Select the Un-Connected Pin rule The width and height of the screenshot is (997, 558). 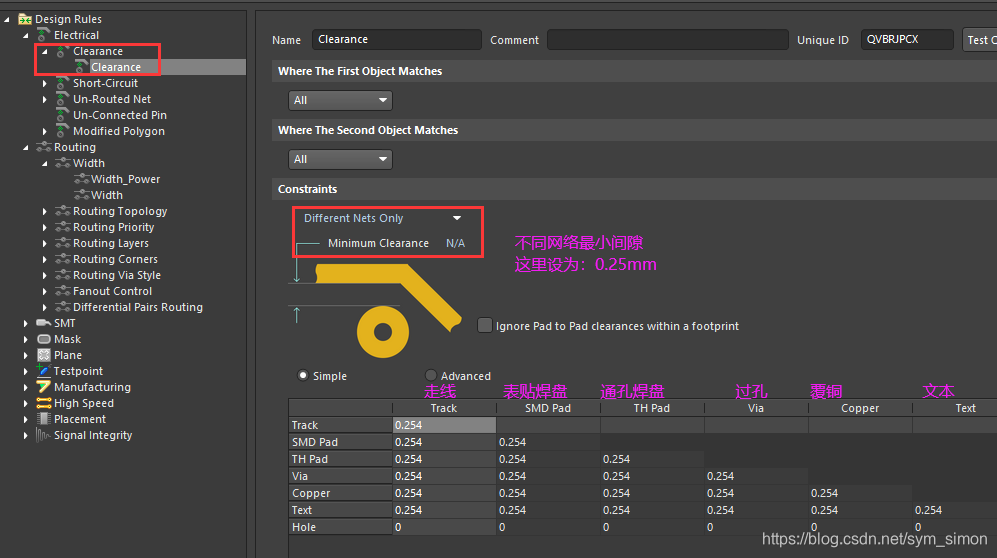click(x=119, y=115)
